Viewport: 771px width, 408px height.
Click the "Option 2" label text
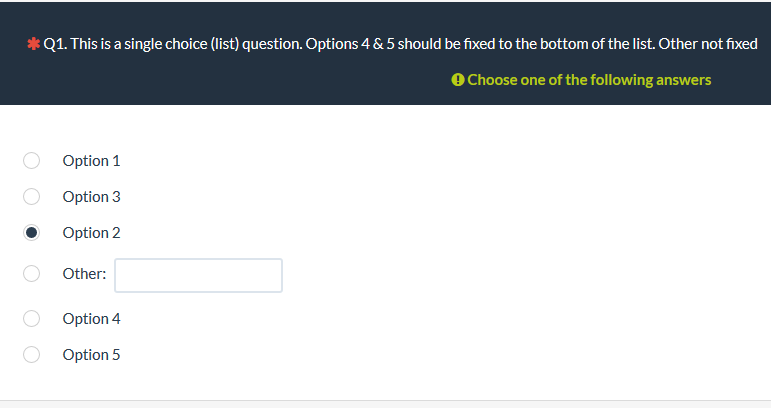point(91,232)
